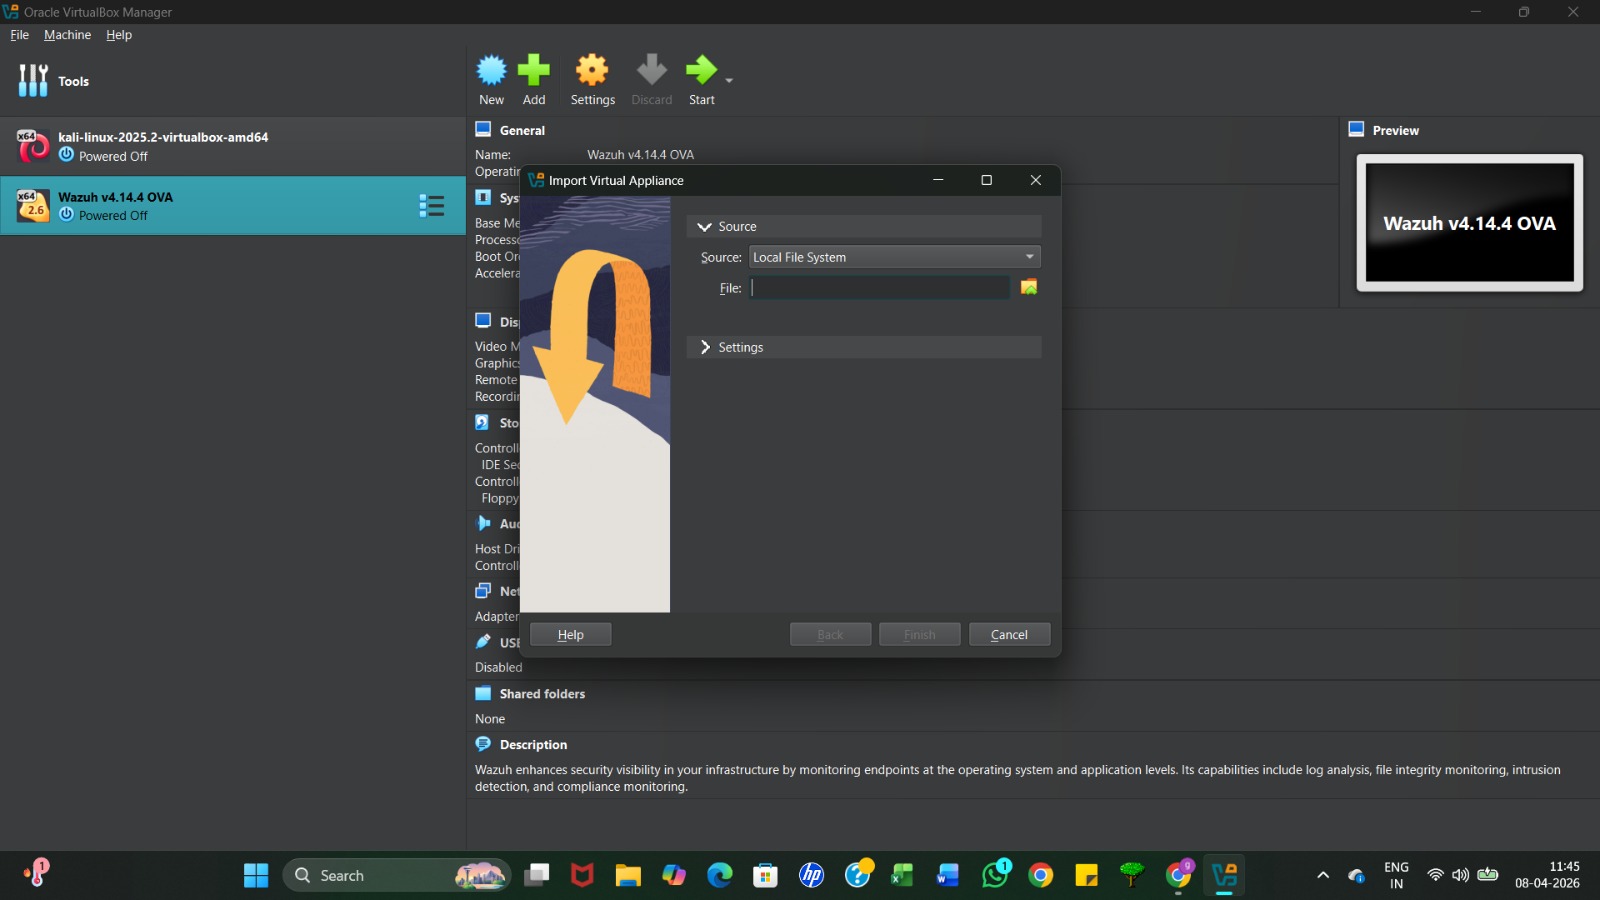The width and height of the screenshot is (1600, 900).
Task: Open the Tools icon in the sidebar
Action: tap(33, 81)
